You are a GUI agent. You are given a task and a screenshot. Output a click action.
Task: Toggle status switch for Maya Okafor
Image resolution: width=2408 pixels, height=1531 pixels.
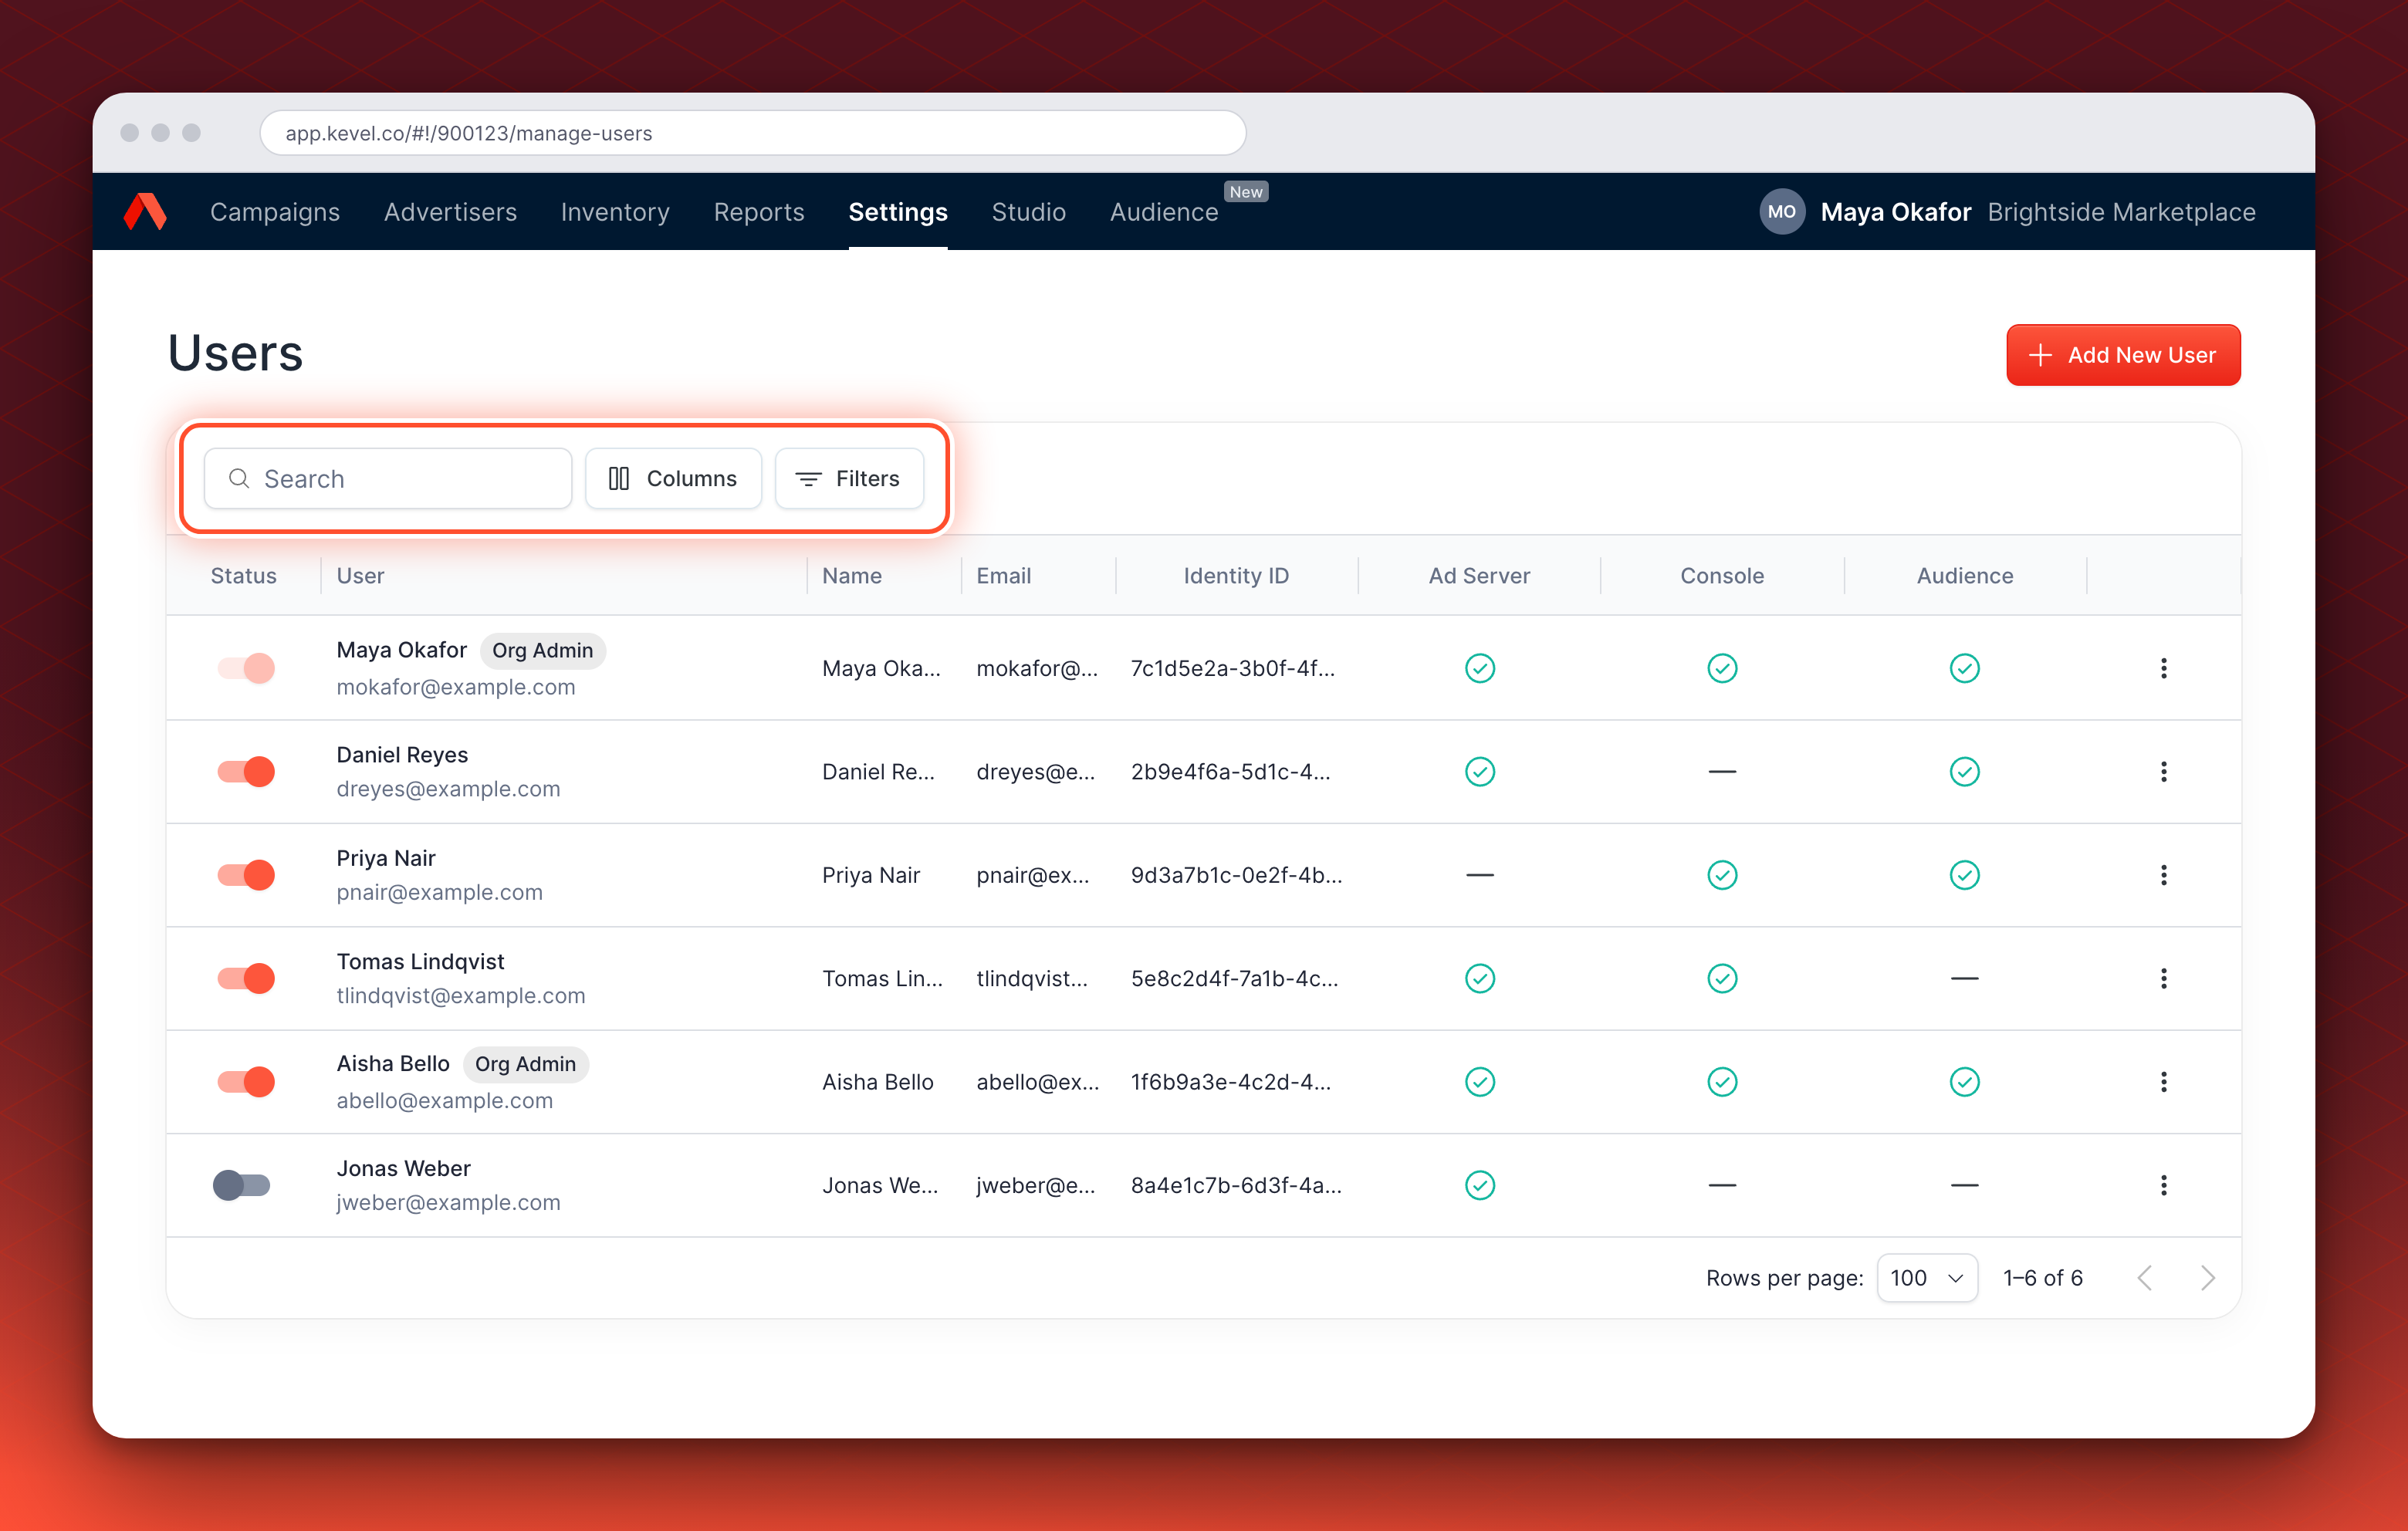pos(246,668)
